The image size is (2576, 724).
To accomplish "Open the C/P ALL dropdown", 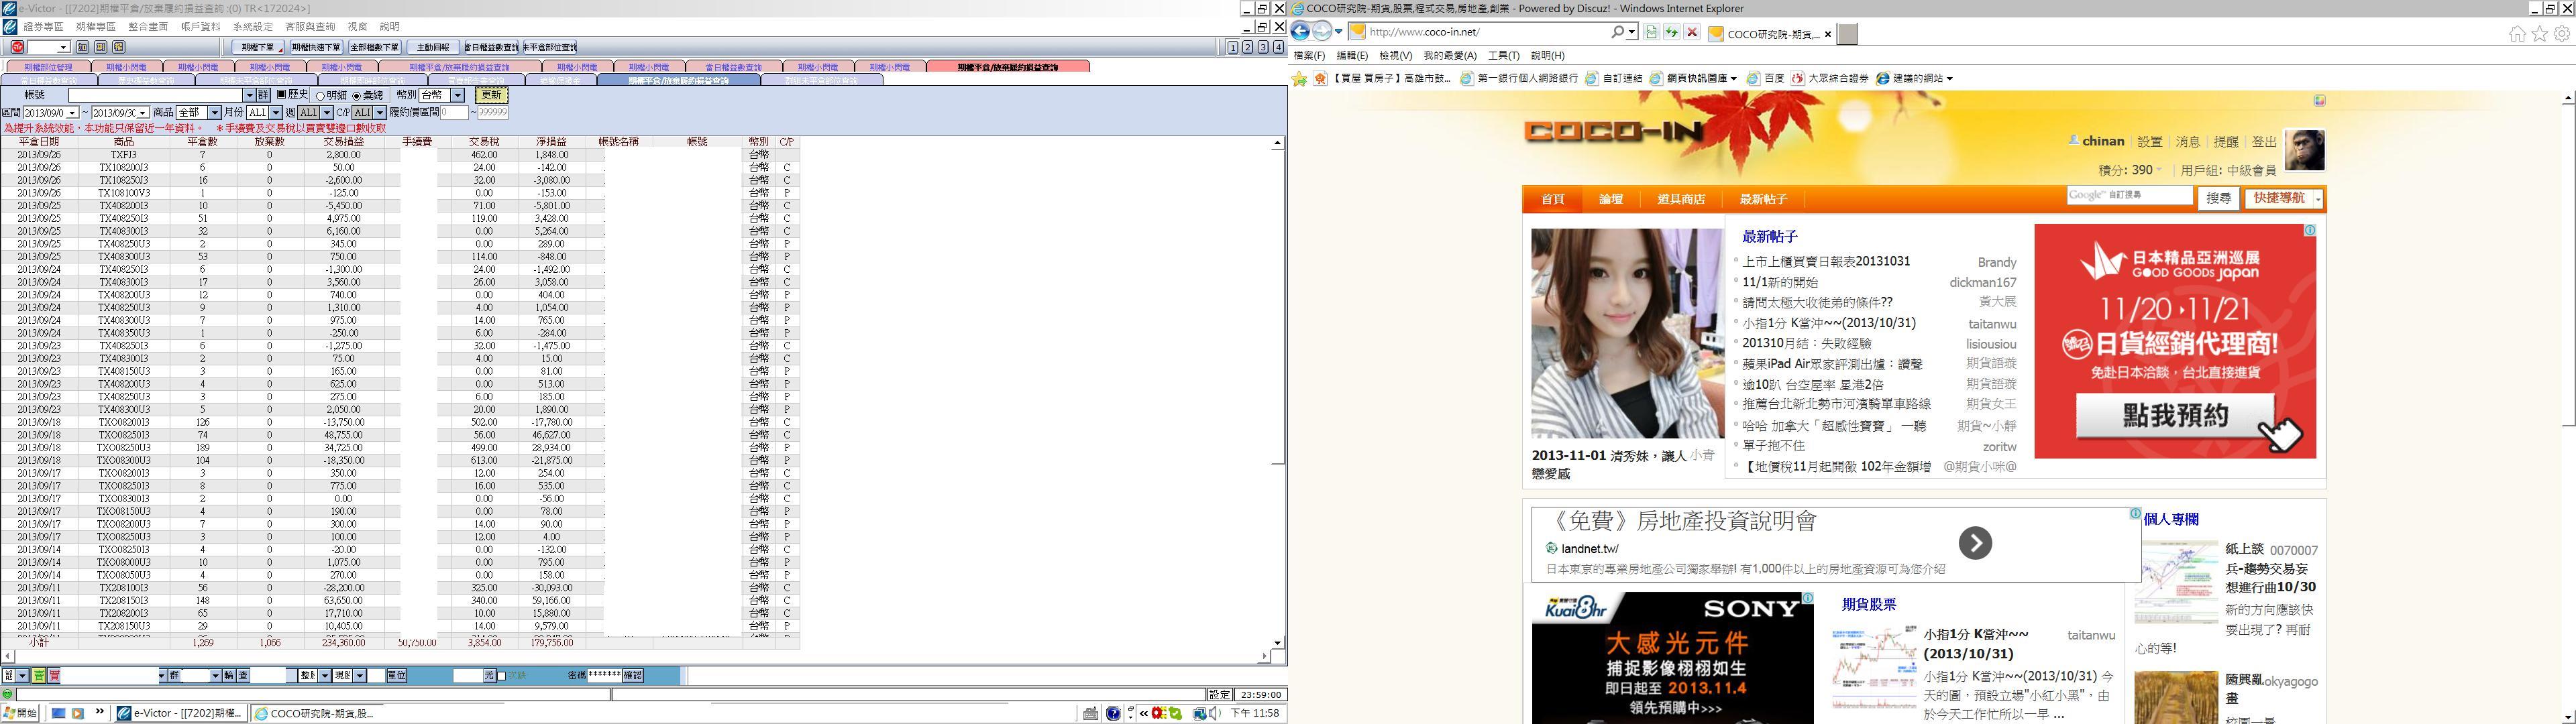I will click(x=380, y=113).
